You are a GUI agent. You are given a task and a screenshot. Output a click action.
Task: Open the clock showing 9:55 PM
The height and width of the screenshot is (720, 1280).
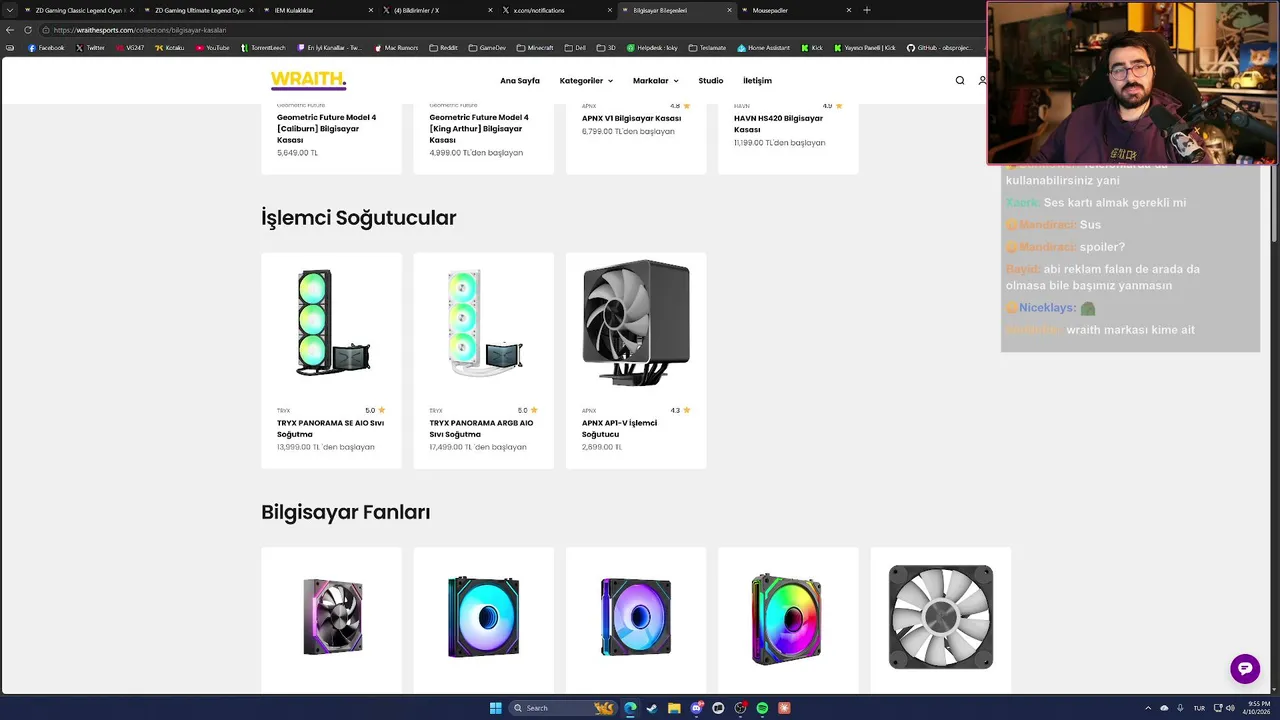tap(1258, 708)
